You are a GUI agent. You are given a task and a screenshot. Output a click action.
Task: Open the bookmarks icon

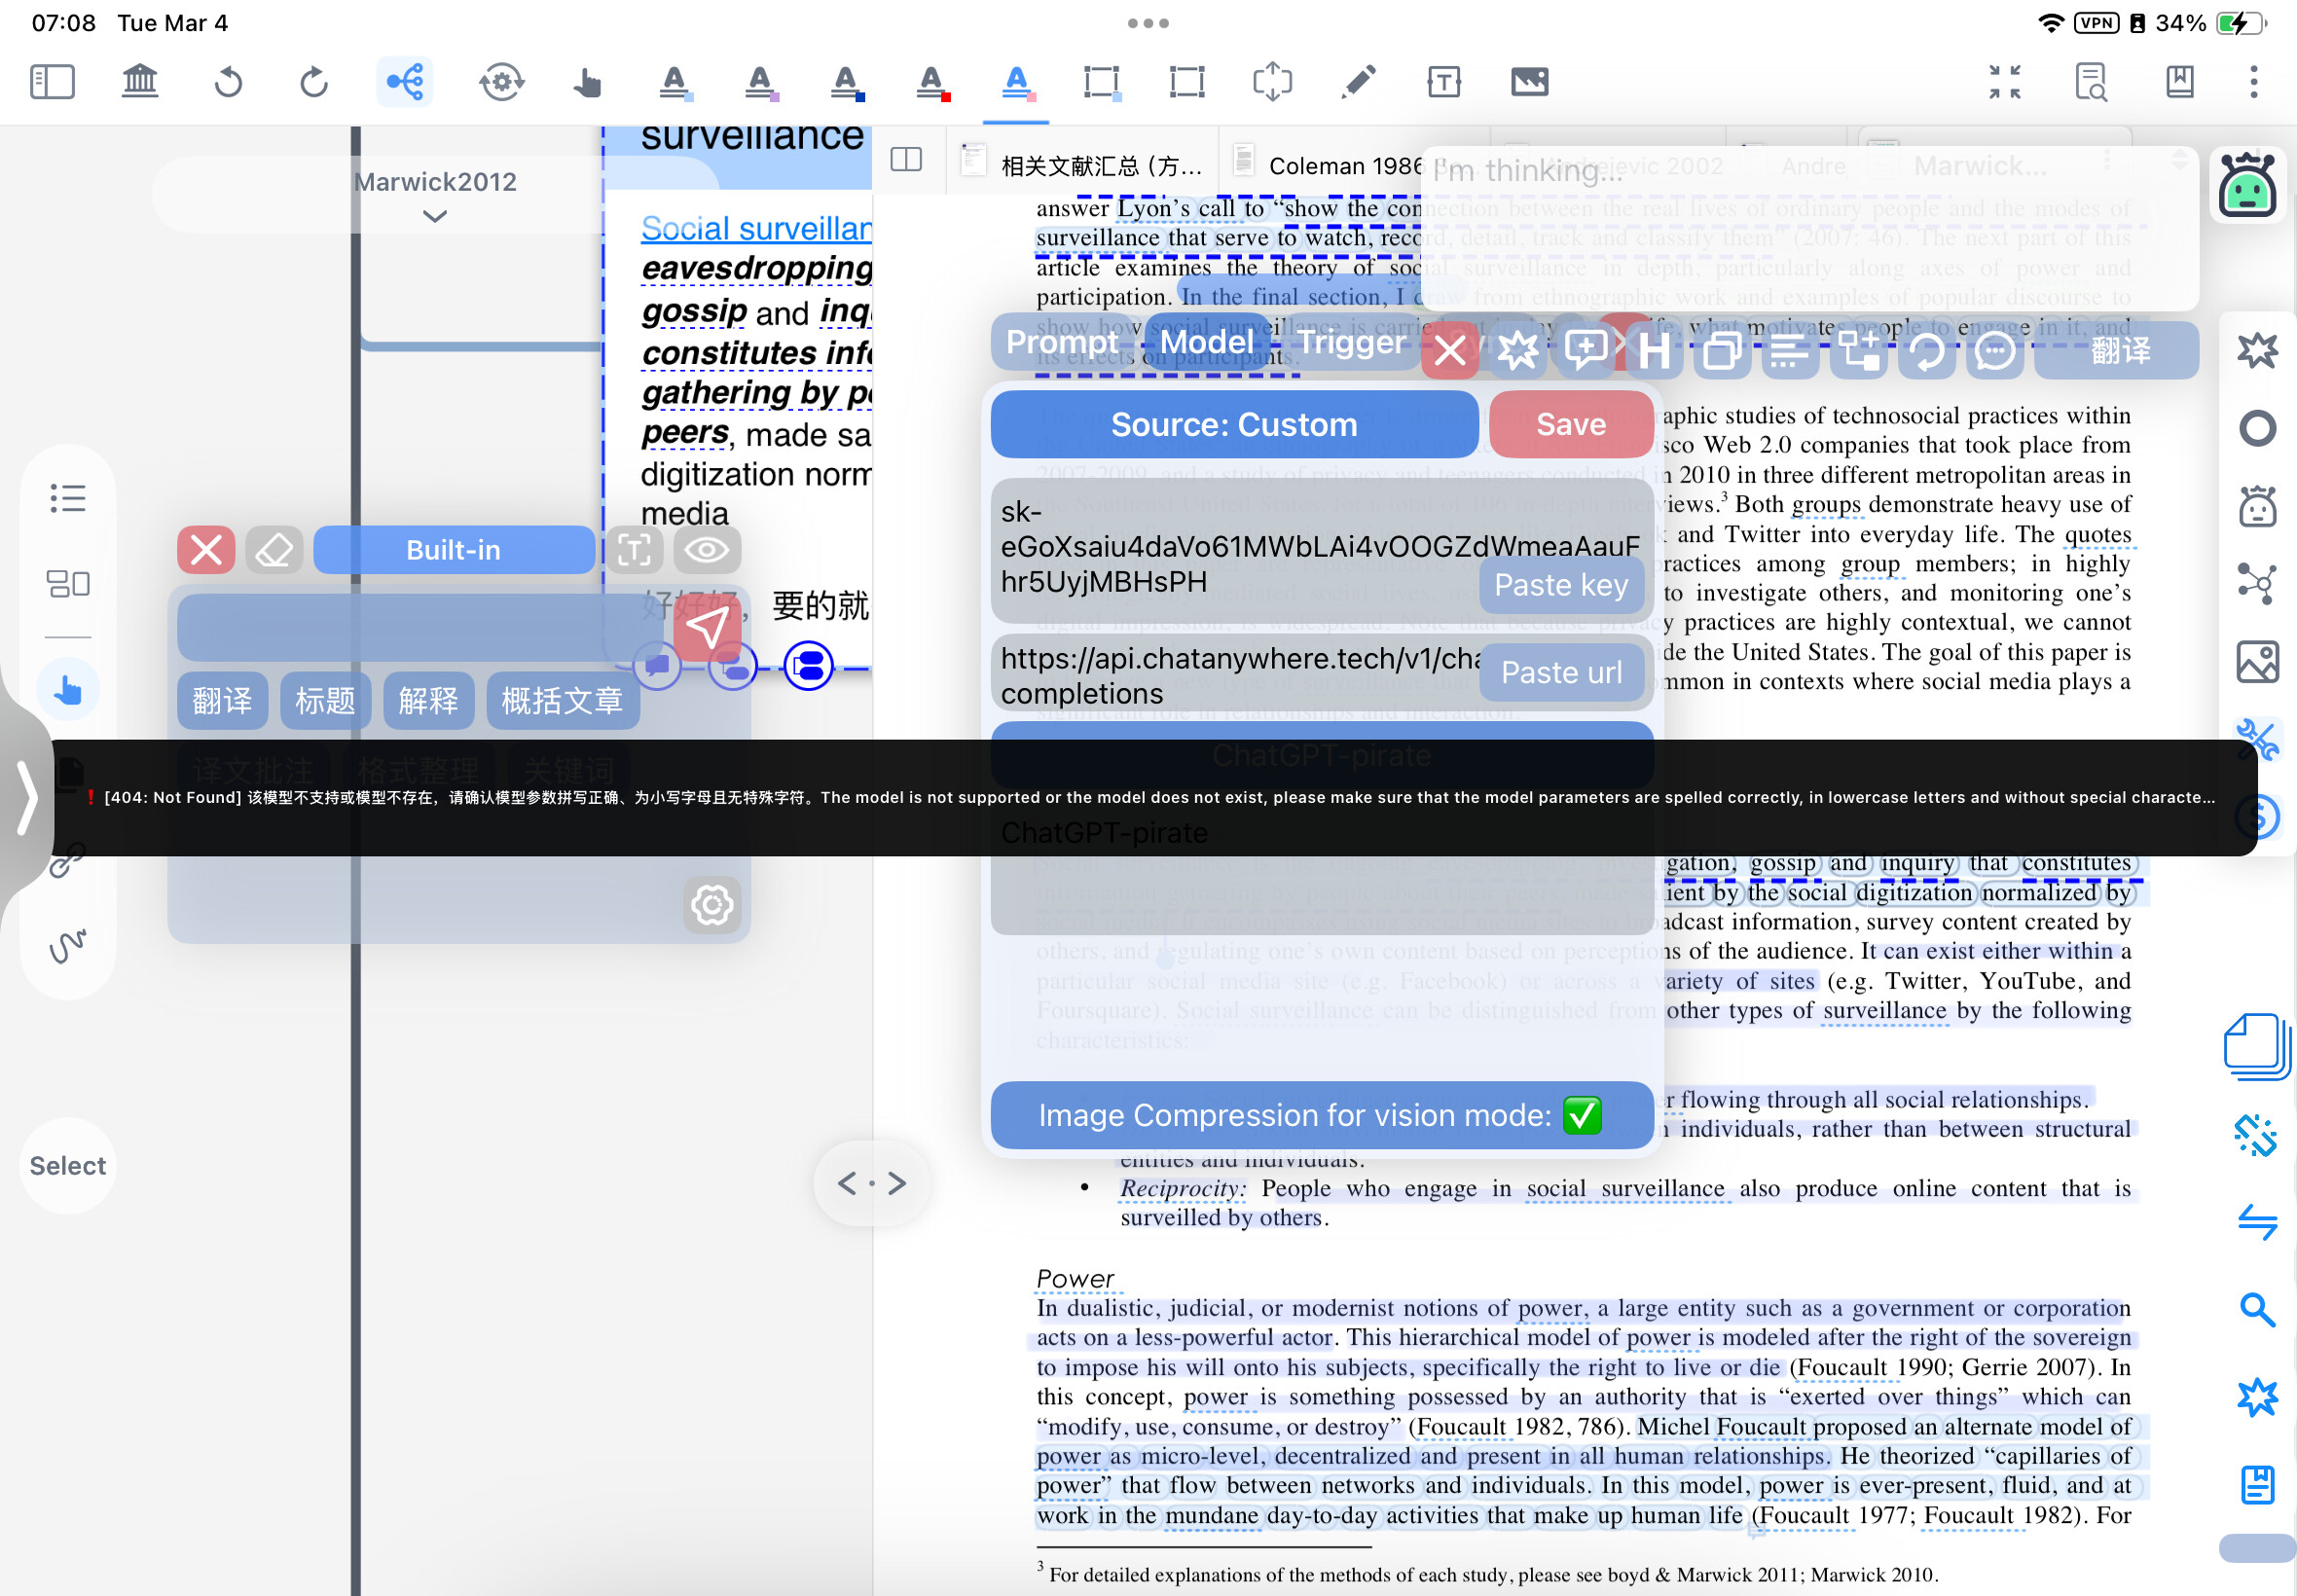pyautogui.click(x=2179, y=81)
